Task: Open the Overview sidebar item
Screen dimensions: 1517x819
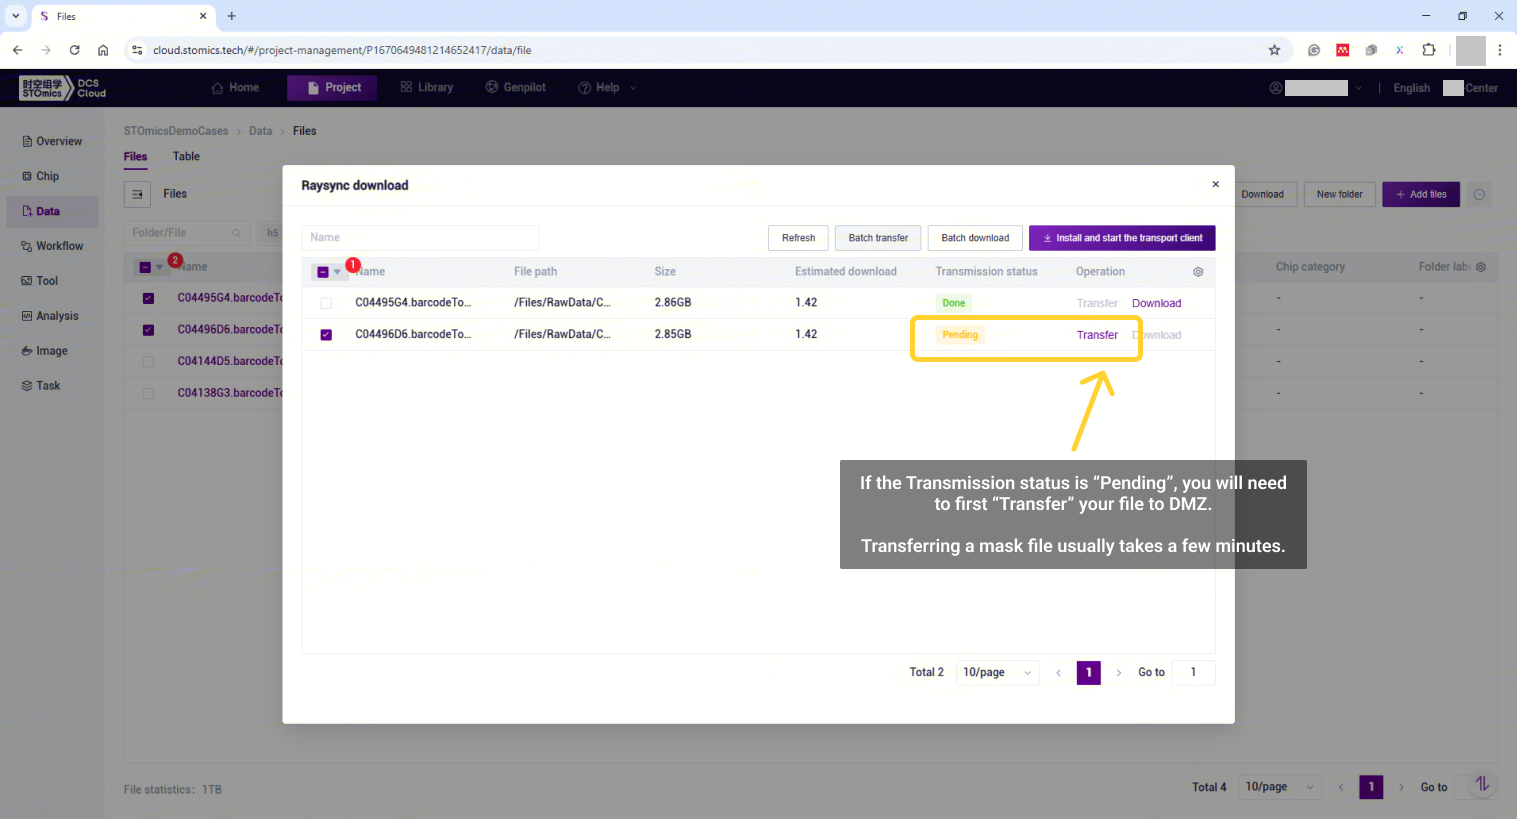Action: tap(52, 141)
